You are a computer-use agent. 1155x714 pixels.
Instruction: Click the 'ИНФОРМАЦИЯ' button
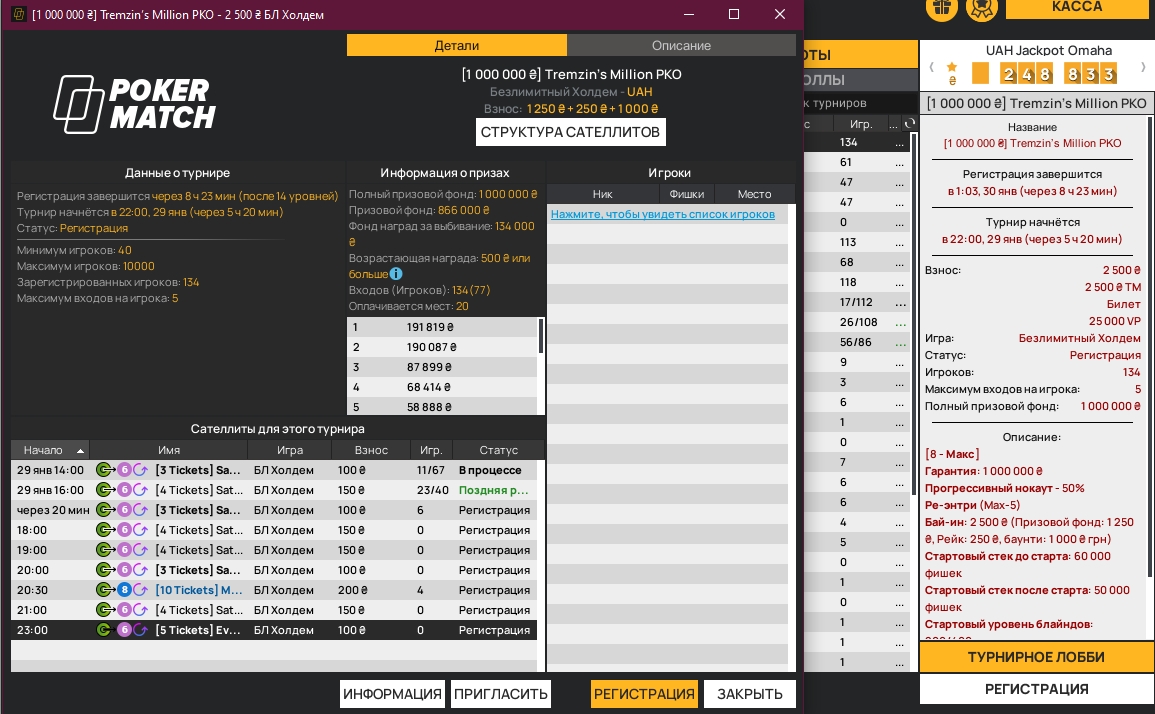pos(393,693)
